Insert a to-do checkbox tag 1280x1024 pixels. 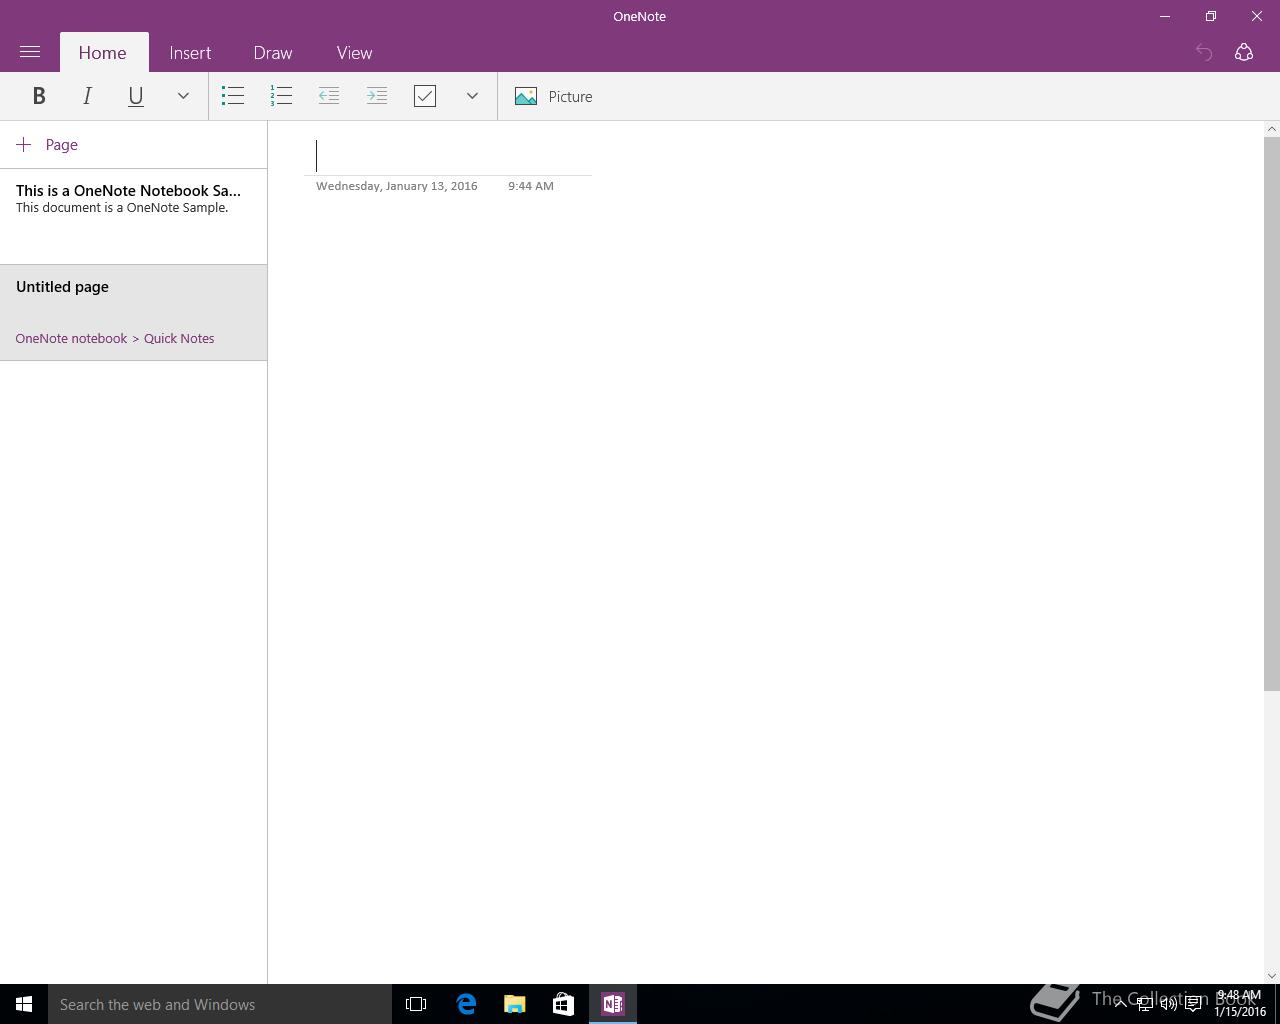click(x=425, y=96)
